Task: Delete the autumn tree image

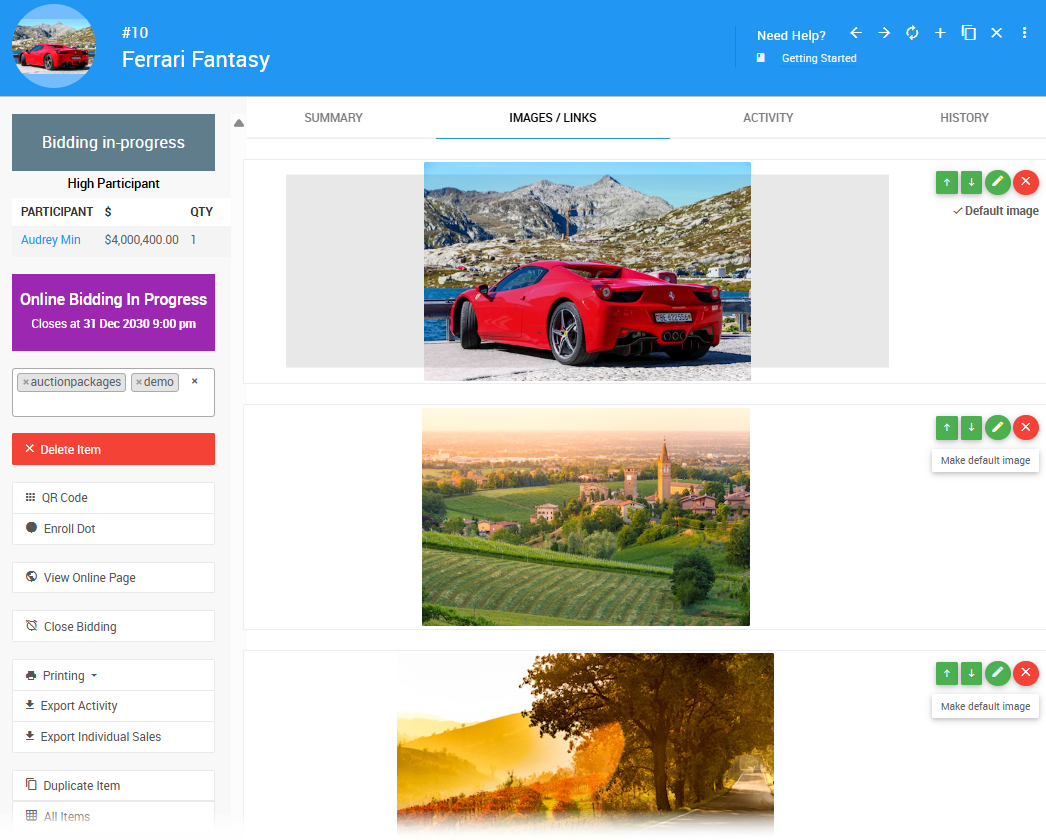Action: 1026,673
